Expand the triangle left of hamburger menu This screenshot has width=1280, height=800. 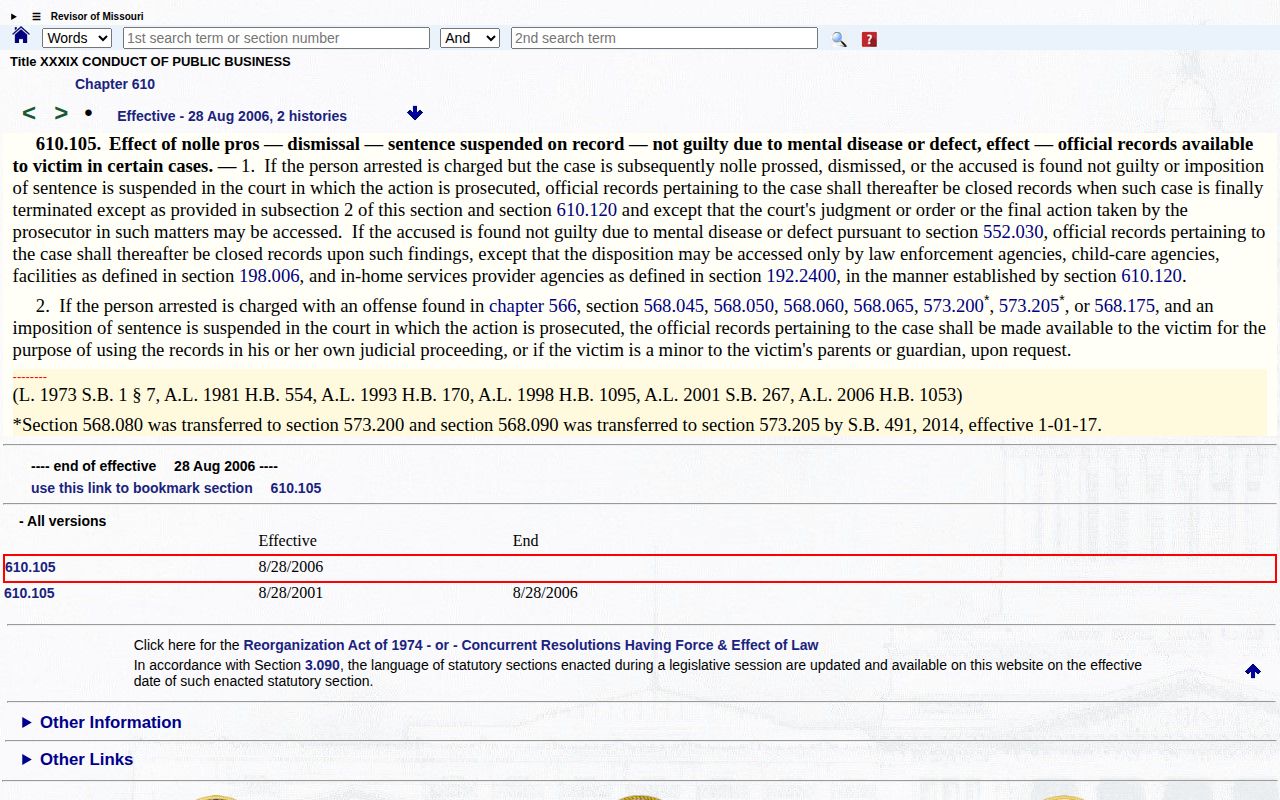[x=14, y=16]
